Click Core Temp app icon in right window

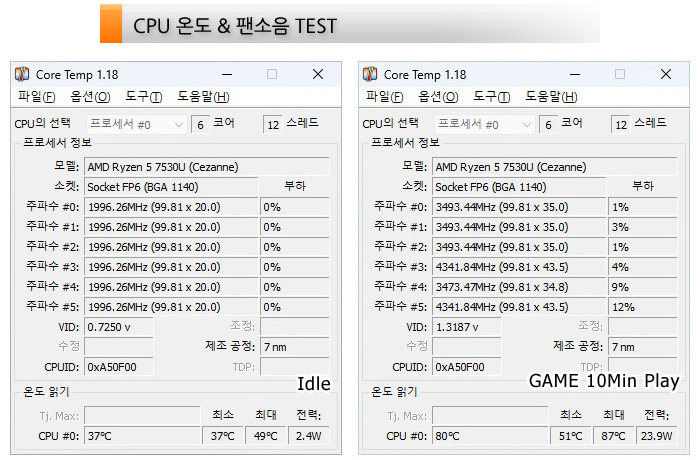[370, 74]
